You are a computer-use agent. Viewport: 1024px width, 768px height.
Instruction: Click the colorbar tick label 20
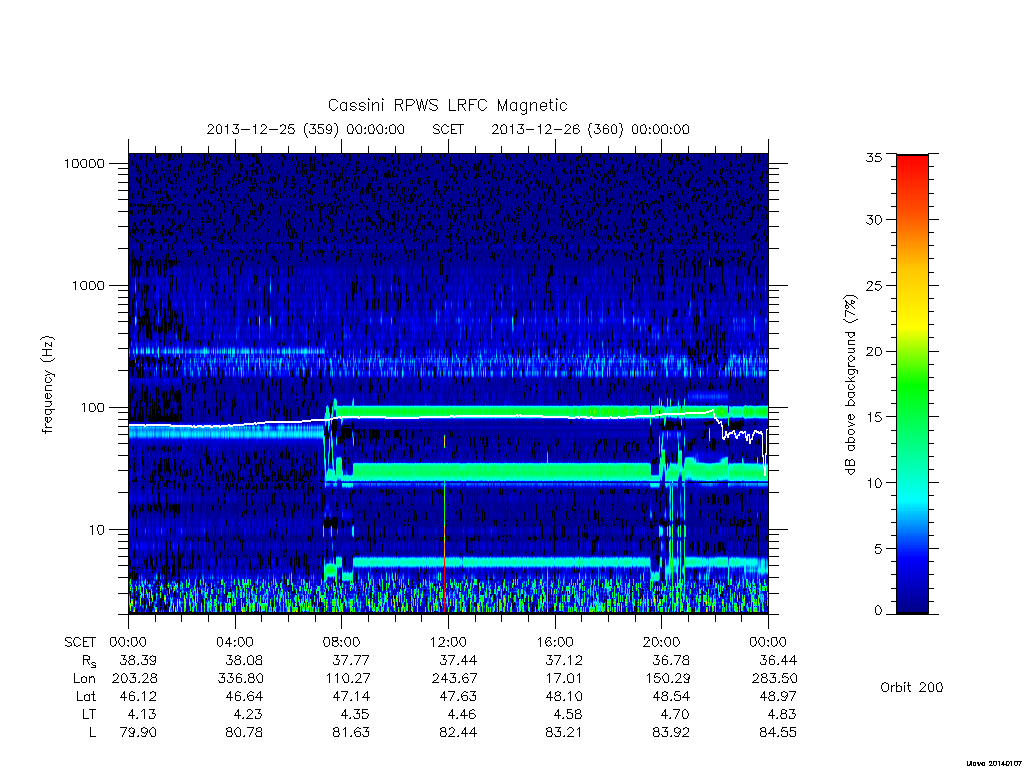(874, 351)
